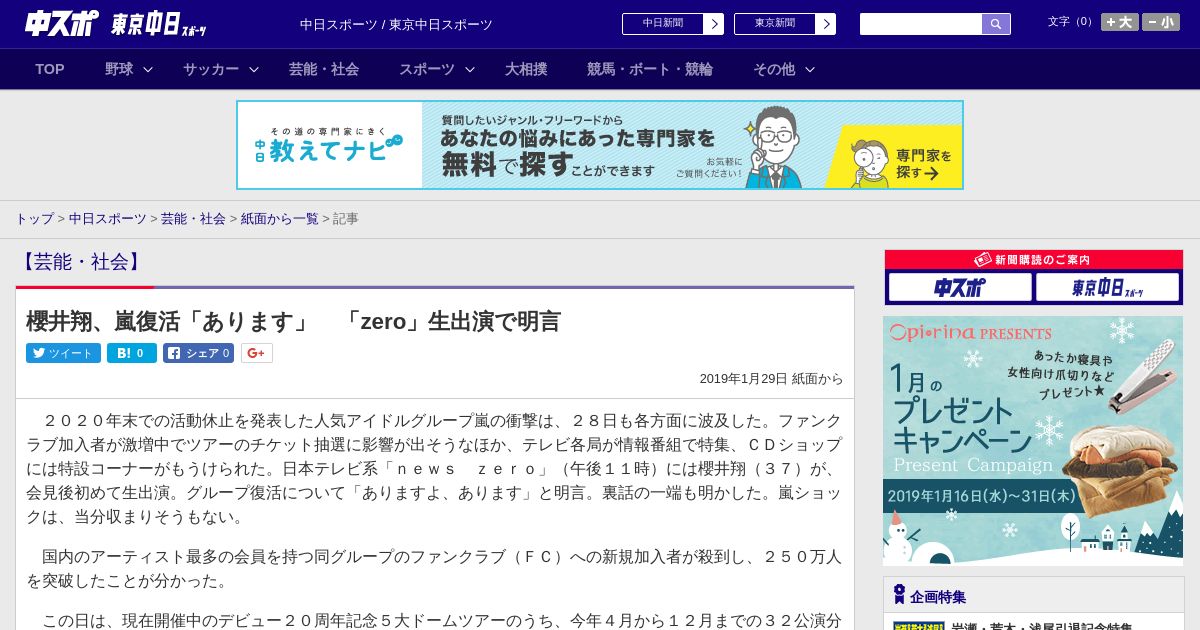
Task: Go to 紙面から一覧 breadcrumb link
Action: point(279,218)
